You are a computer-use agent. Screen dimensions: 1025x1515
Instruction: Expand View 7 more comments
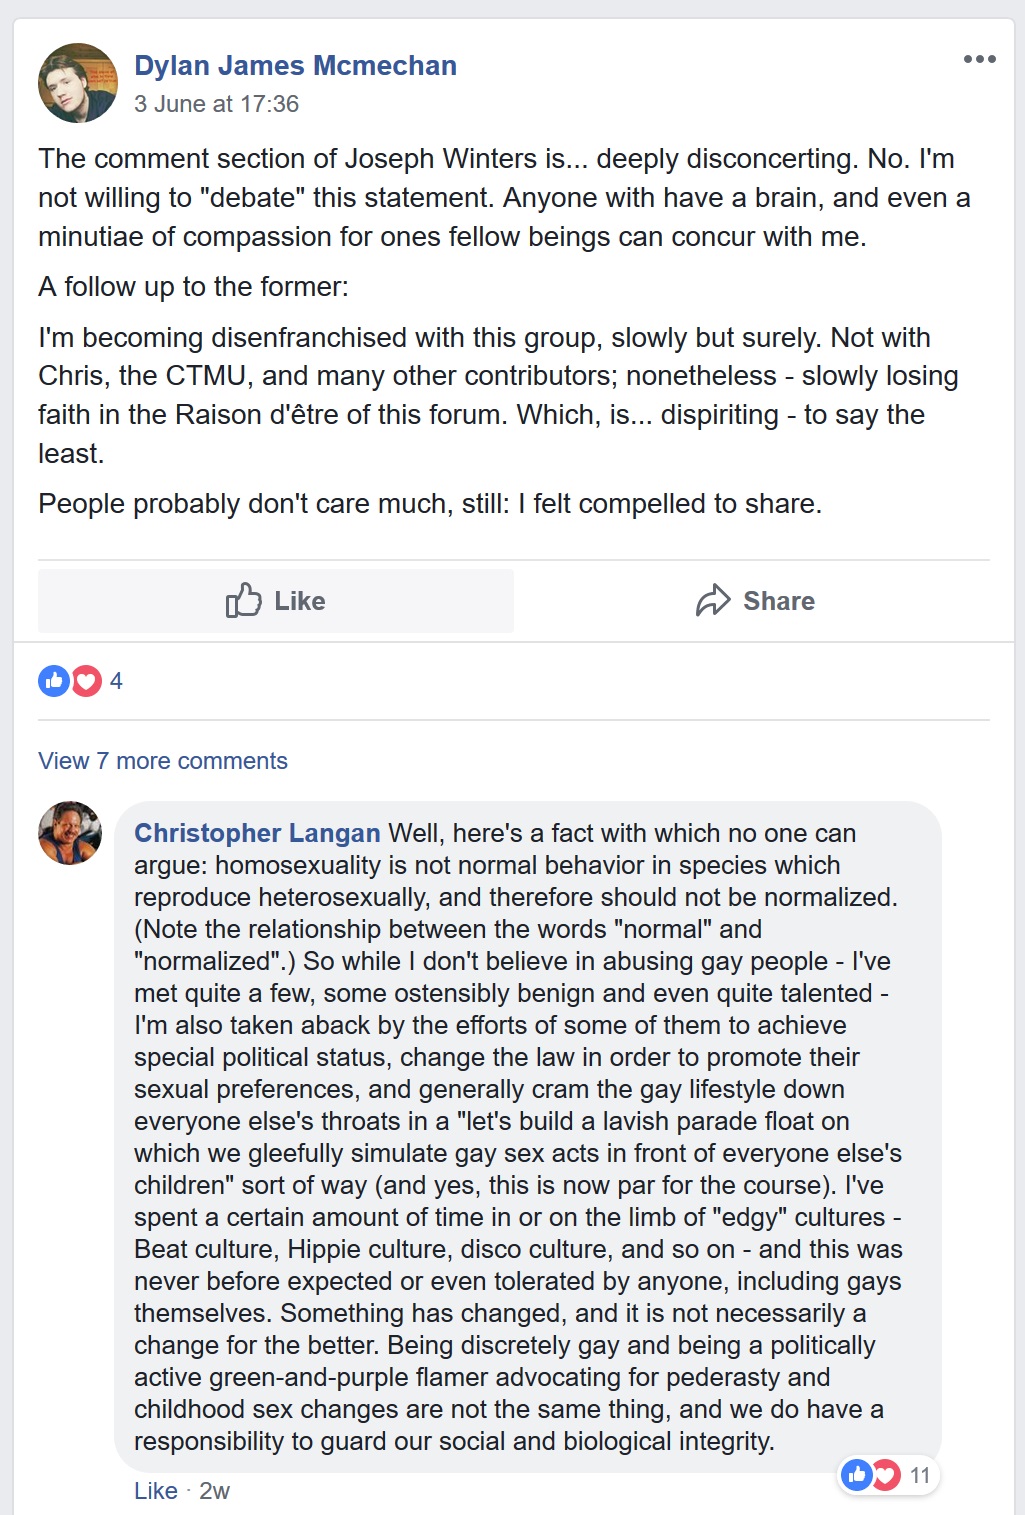[x=163, y=761]
